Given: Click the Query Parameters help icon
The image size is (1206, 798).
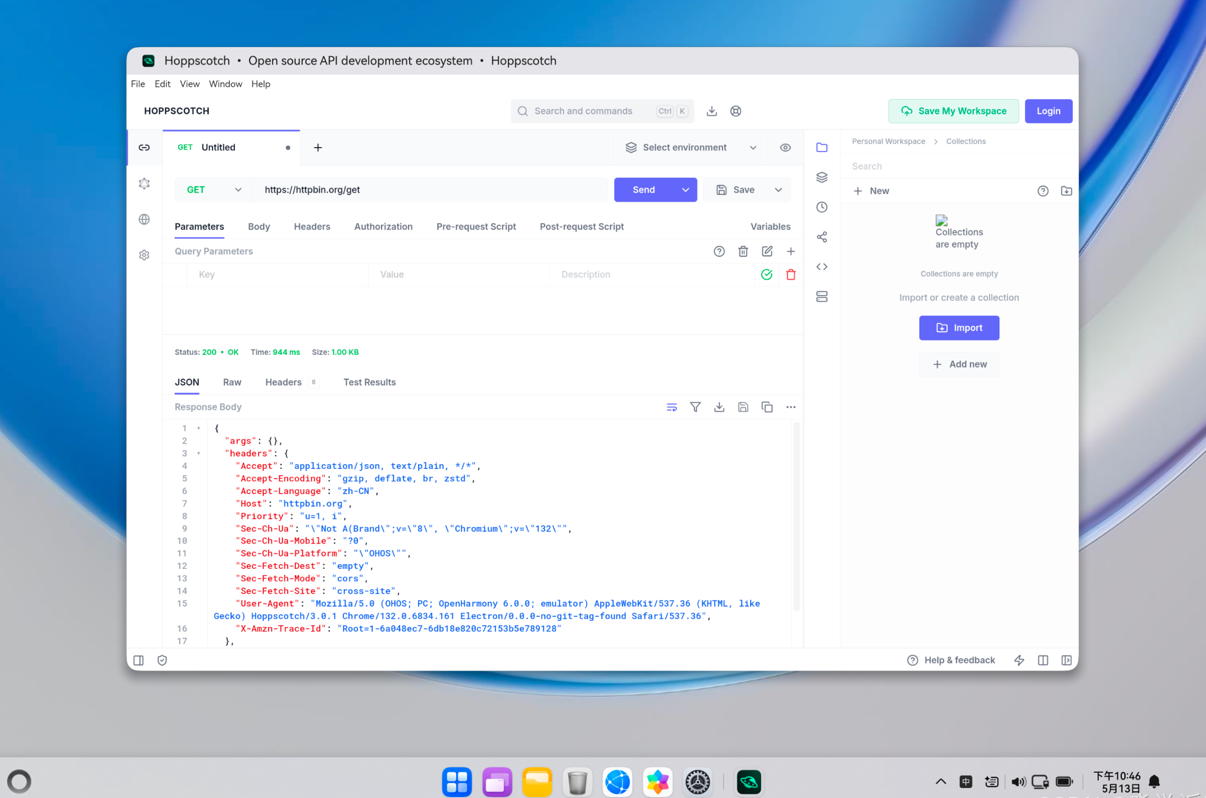Looking at the screenshot, I should 719,252.
